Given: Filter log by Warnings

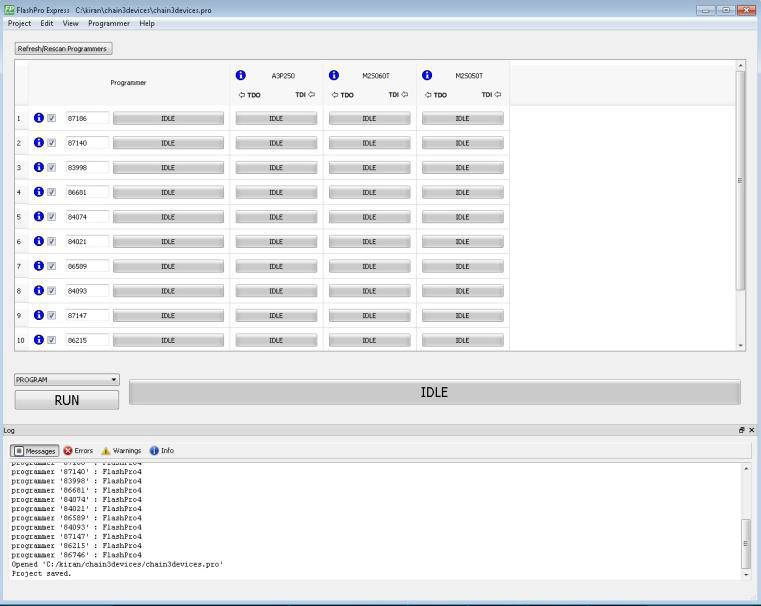Looking at the screenshot, I should coord(121,451).
